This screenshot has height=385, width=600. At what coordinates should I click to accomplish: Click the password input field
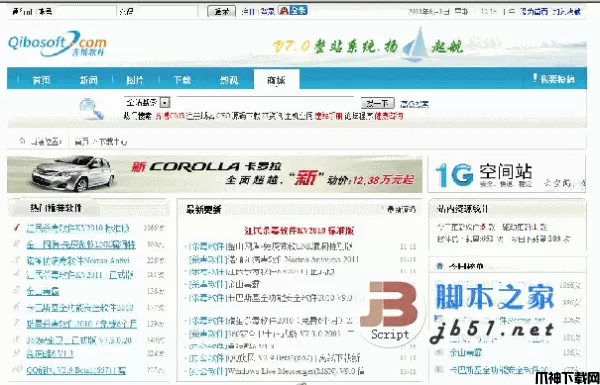click(165, 11)
